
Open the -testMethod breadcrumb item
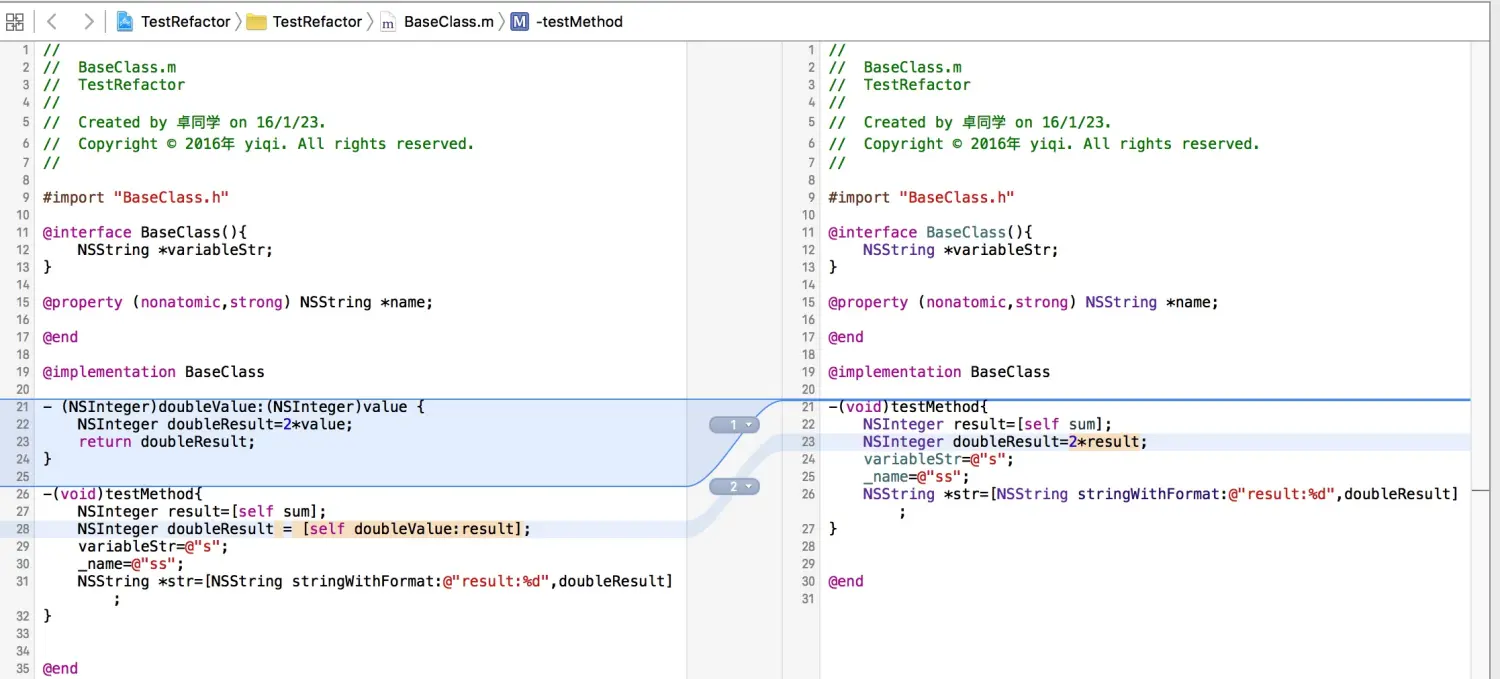[x=579, y=21]
